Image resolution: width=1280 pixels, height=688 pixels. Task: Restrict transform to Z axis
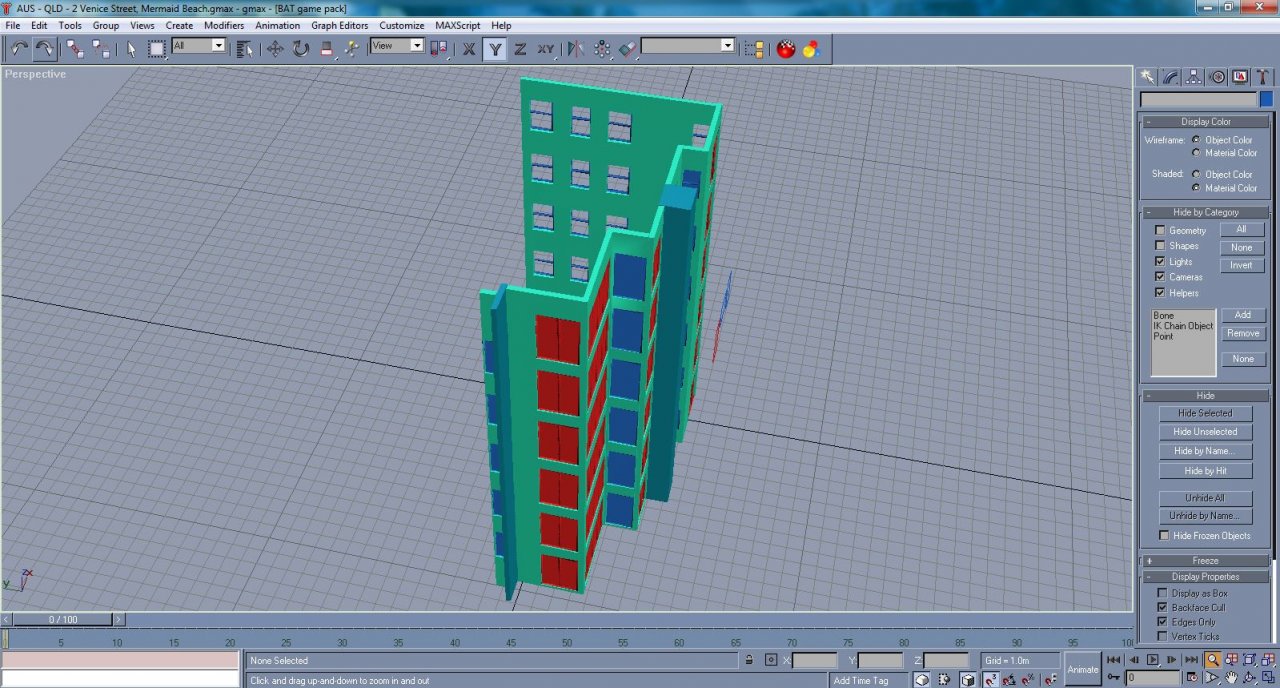[520, 48]
